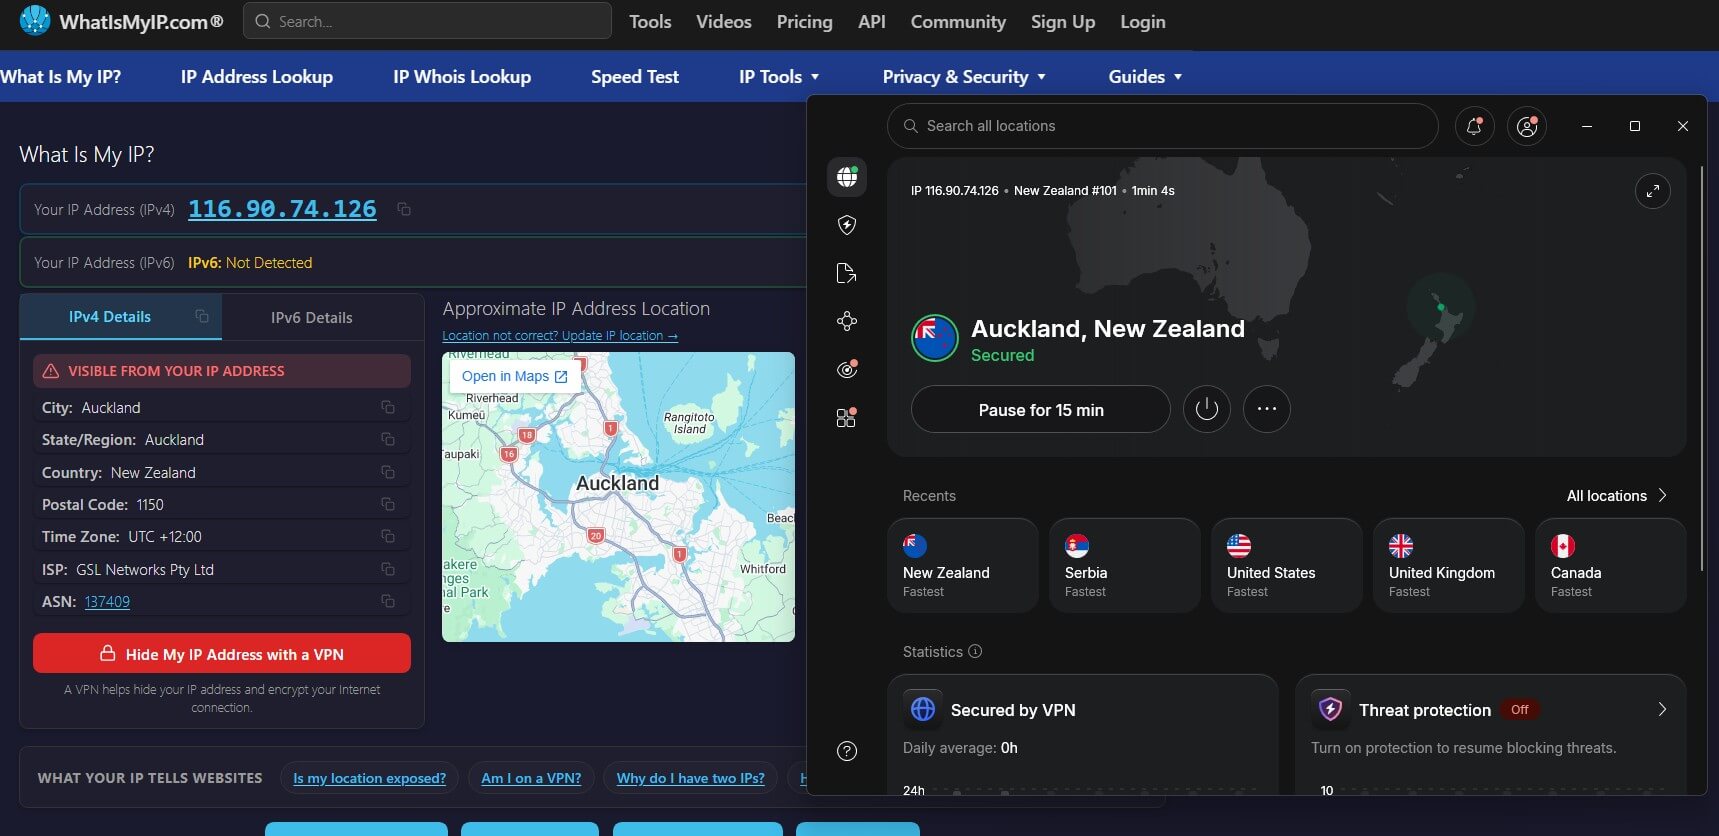Click Open in Maps button
Screen dimensions: 1719x836
tap(514, 376)
